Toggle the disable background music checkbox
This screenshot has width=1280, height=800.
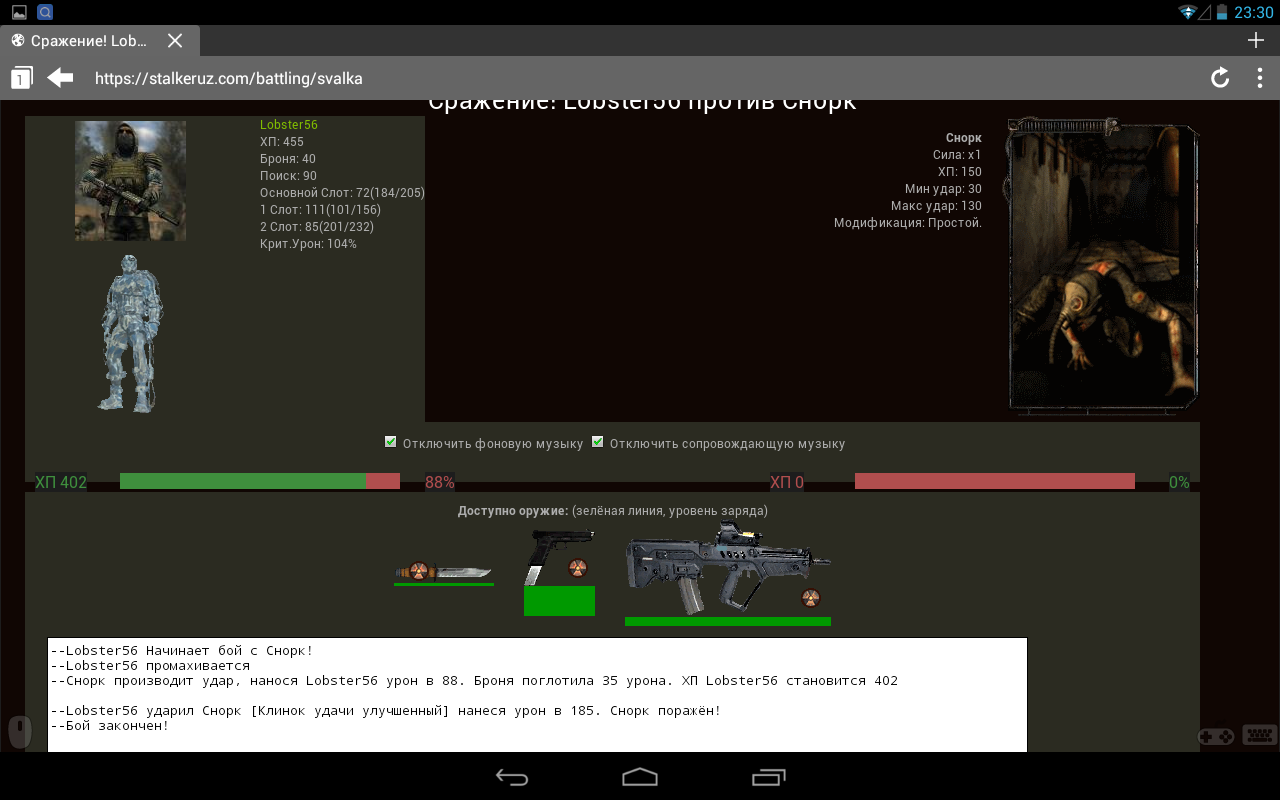pos(391,442)
